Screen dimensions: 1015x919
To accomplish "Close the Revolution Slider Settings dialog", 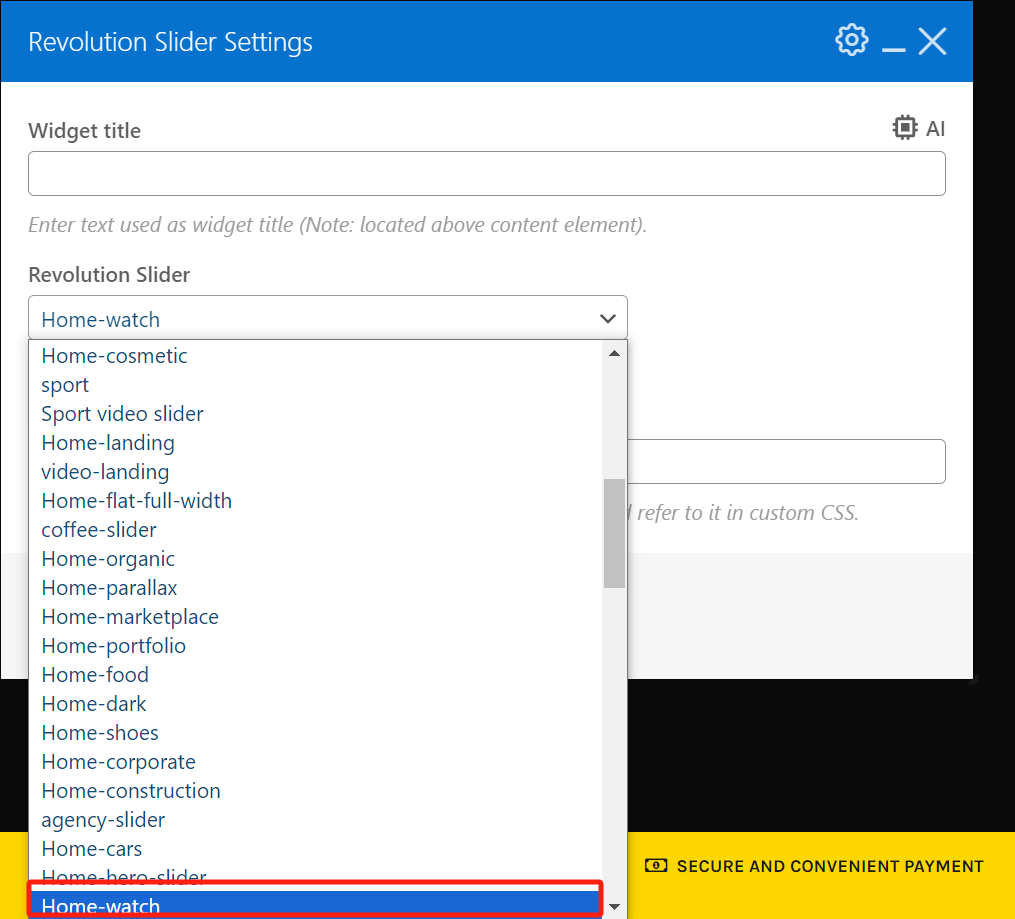I will (x=932, y=42).
